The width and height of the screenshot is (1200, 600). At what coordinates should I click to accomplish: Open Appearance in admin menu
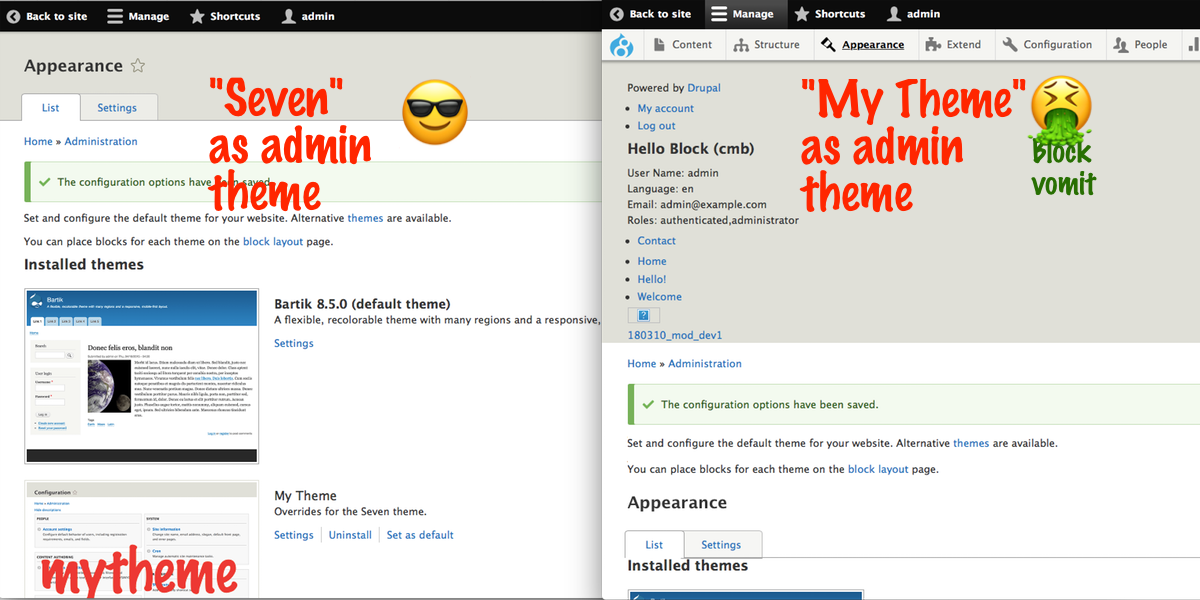coord(862,45)
